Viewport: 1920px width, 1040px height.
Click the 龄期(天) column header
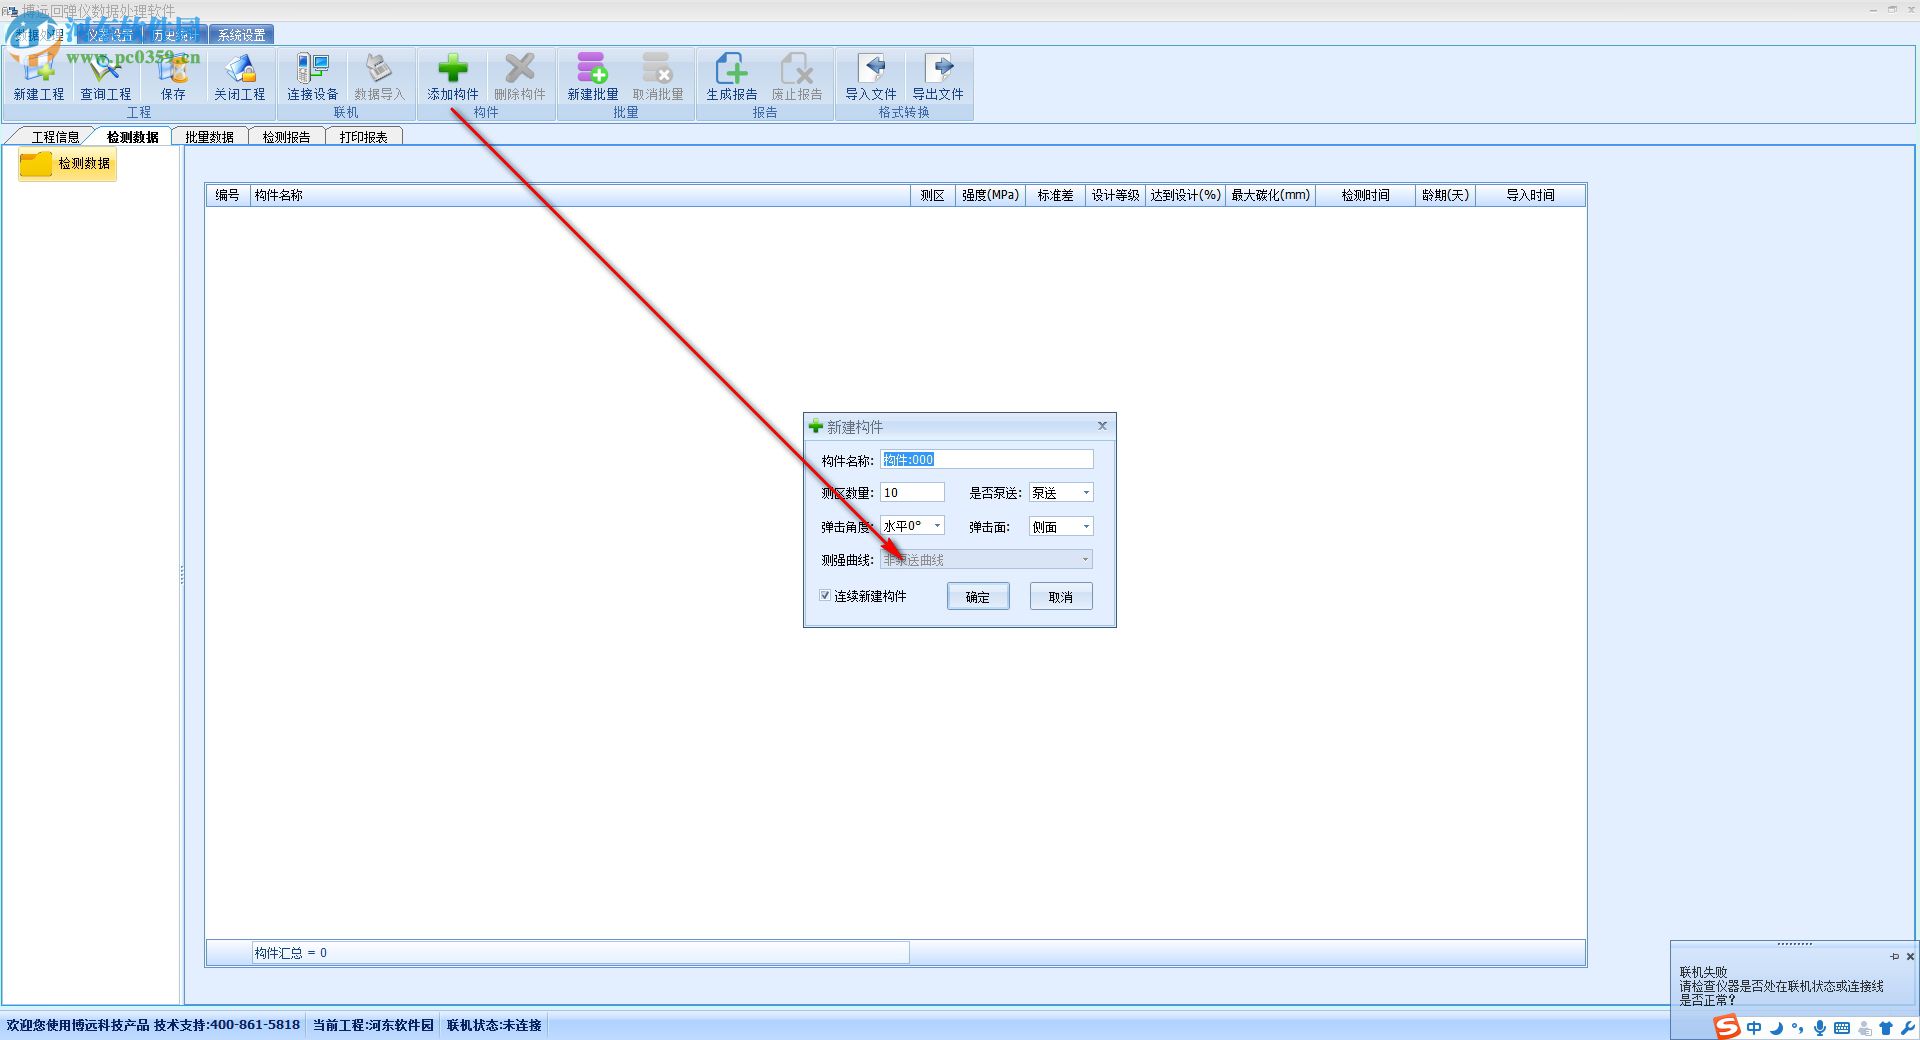click(x=1446, y=195)
